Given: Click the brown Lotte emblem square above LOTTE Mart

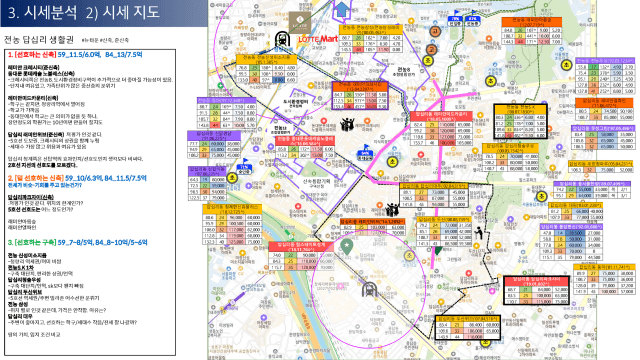Looking at the screenshot, I should [x=300, y=23].
